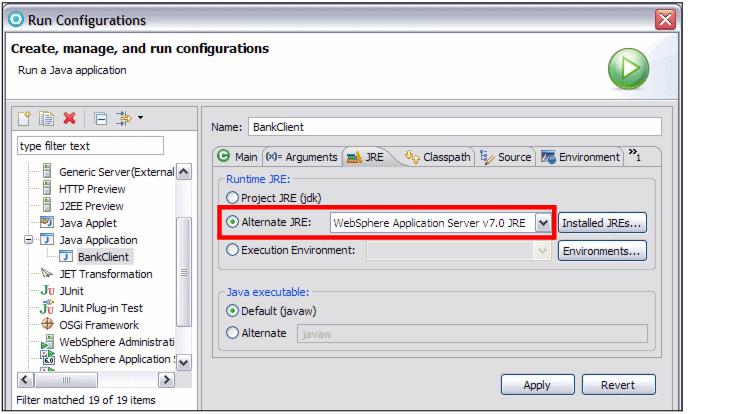Viewport: 741px width, 414px height.
Task: Open the Classpath tab
Action: tap(438, 156)
